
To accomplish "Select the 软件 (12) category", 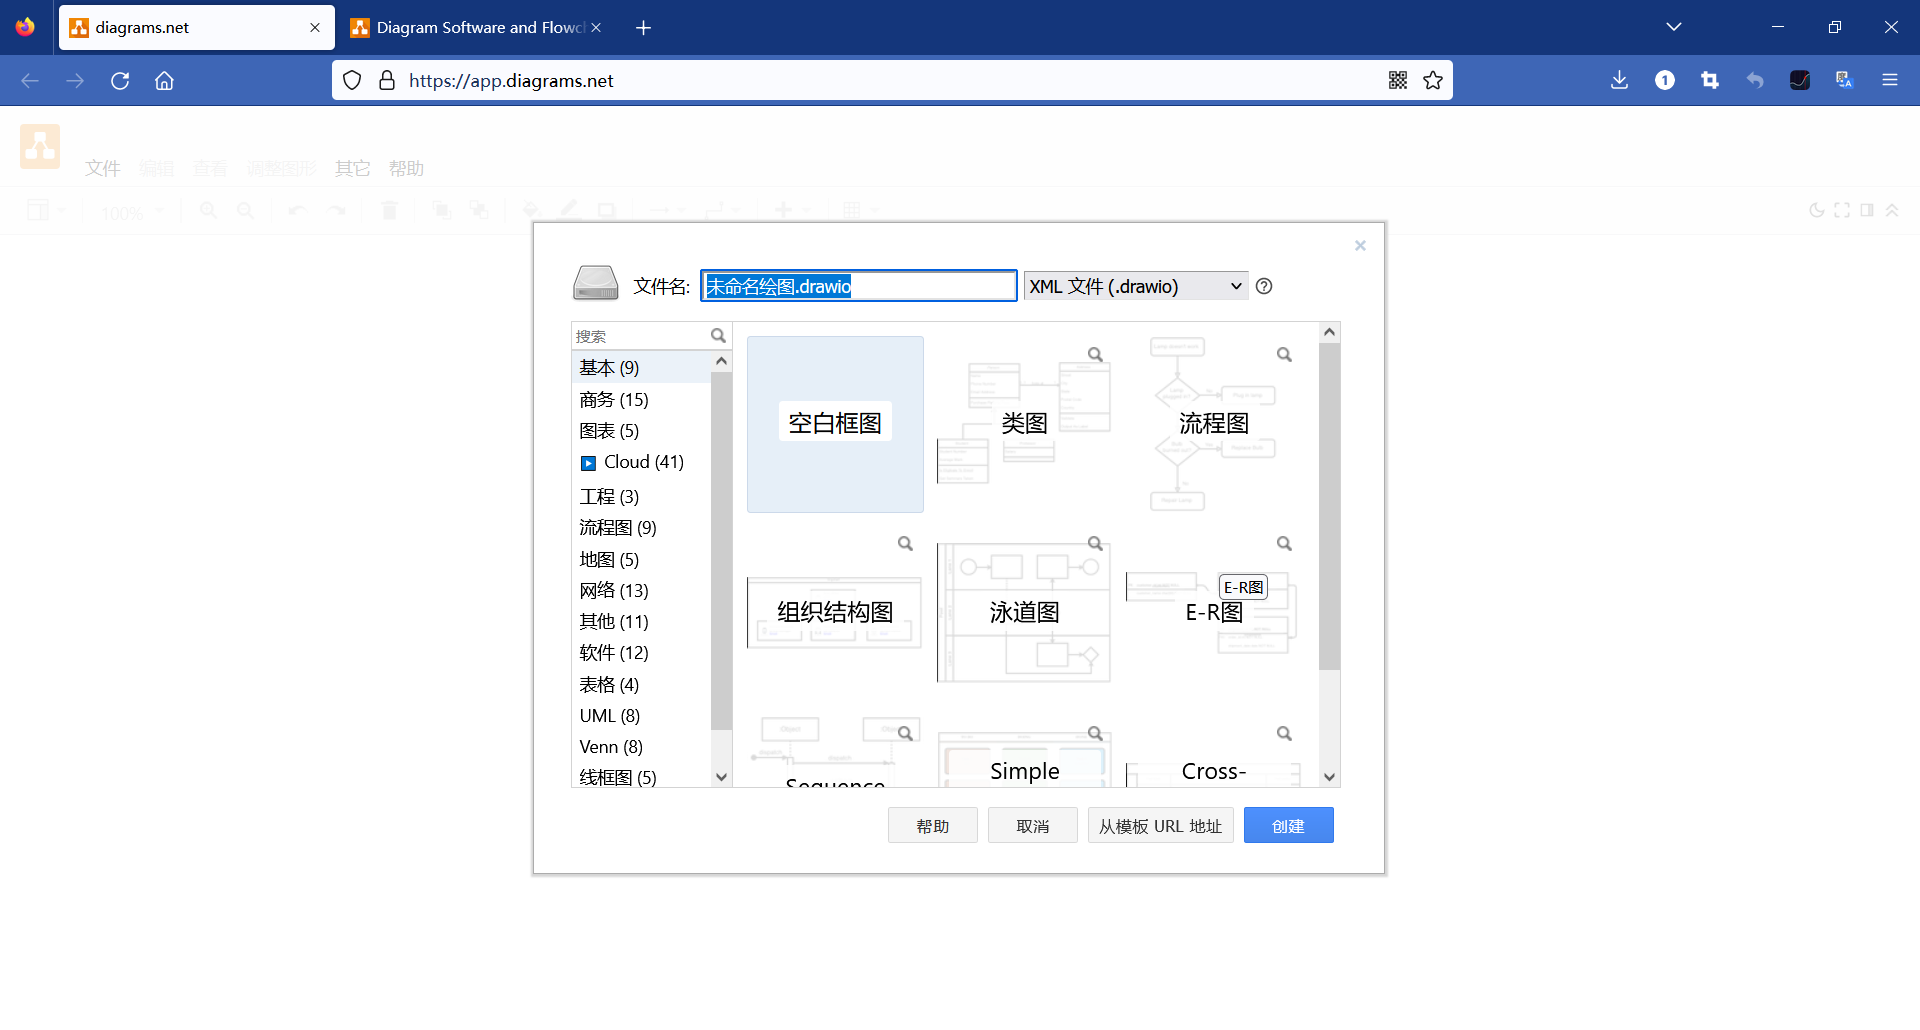I will point(641,653).
